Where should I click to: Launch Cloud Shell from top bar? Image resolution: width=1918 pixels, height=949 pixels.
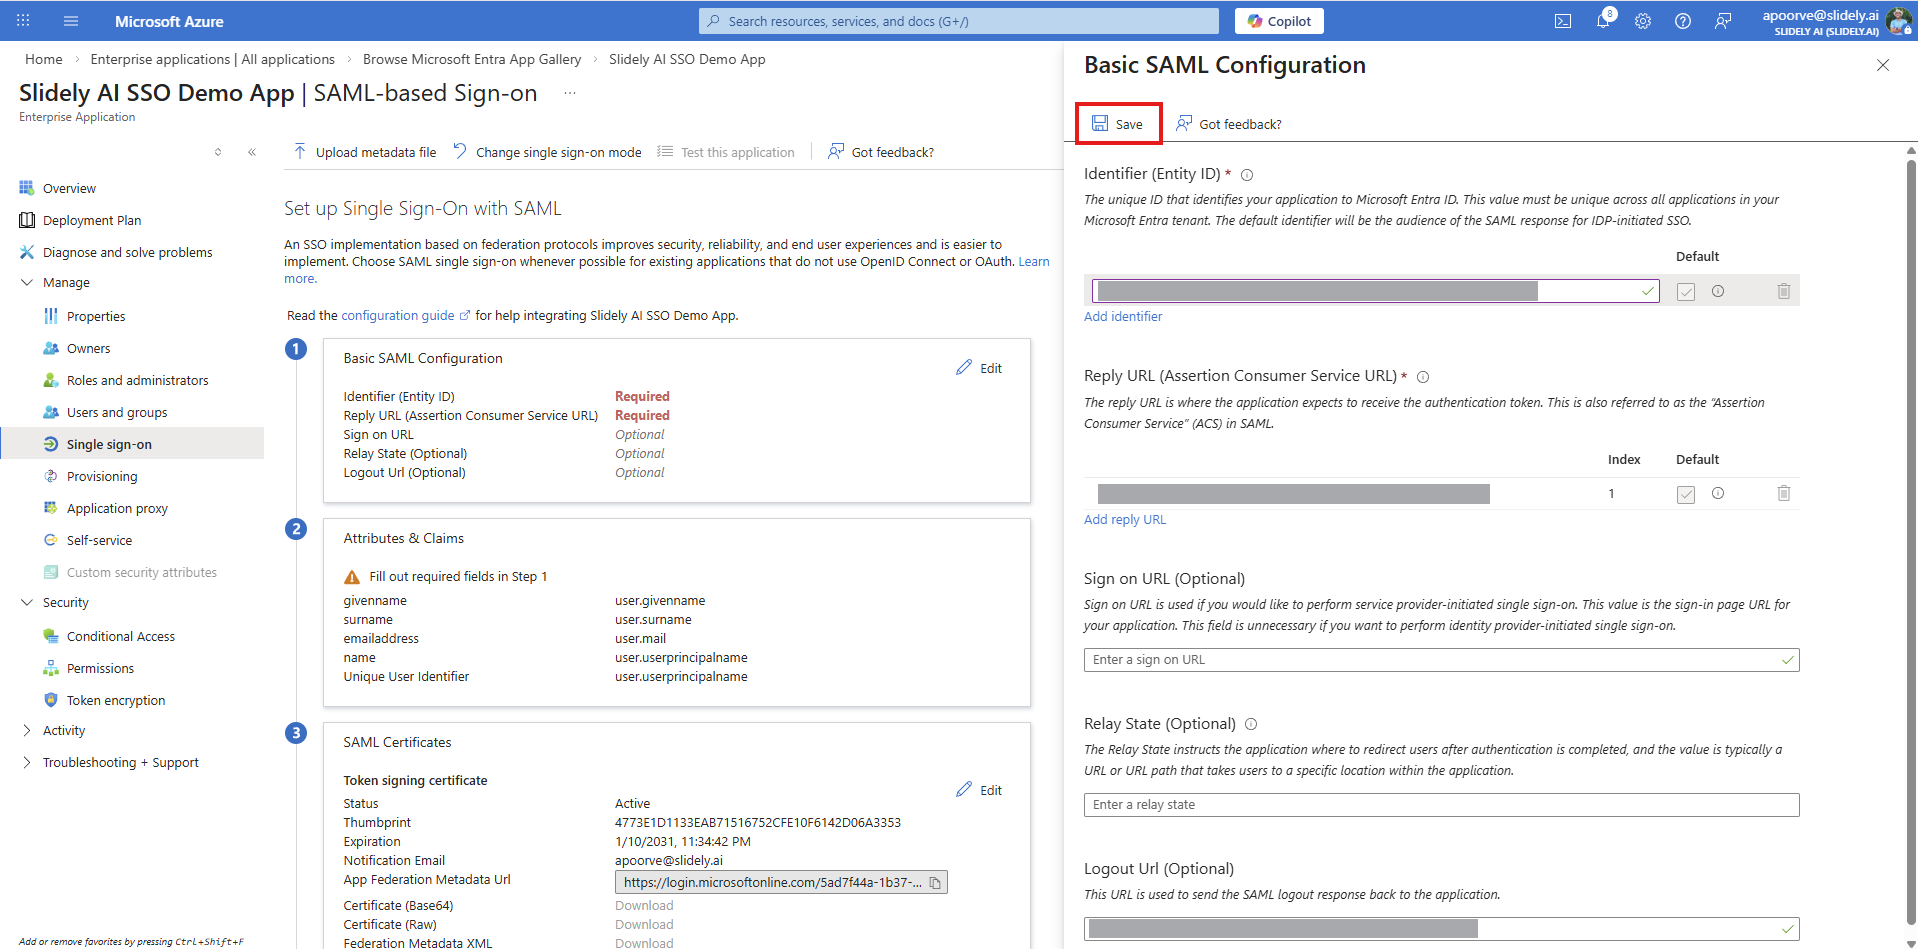click(1563, 21)
